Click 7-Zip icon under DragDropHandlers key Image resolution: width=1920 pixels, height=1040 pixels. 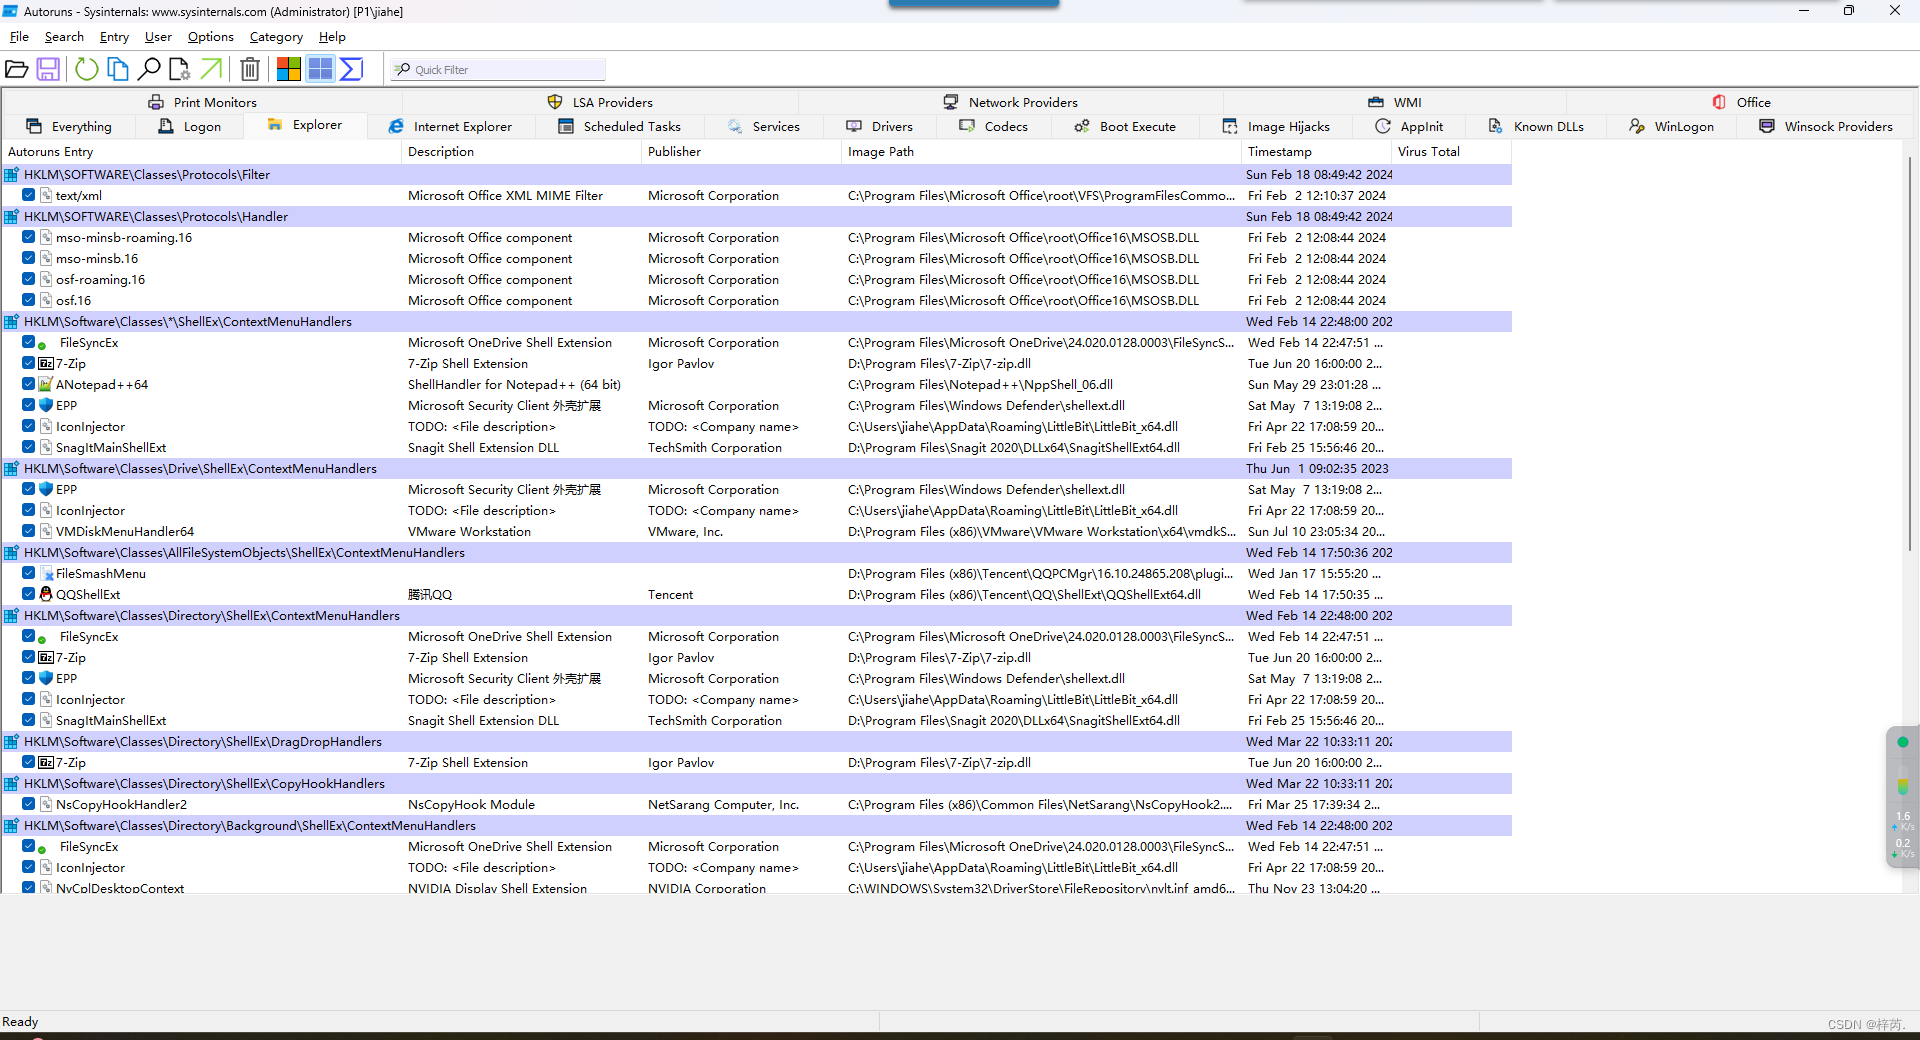(46, 762)
